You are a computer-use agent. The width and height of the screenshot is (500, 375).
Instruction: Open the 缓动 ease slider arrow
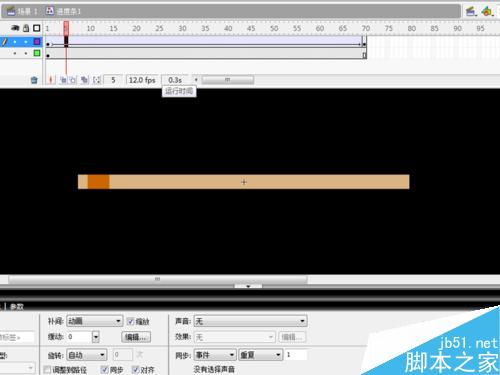coord(96,337)
